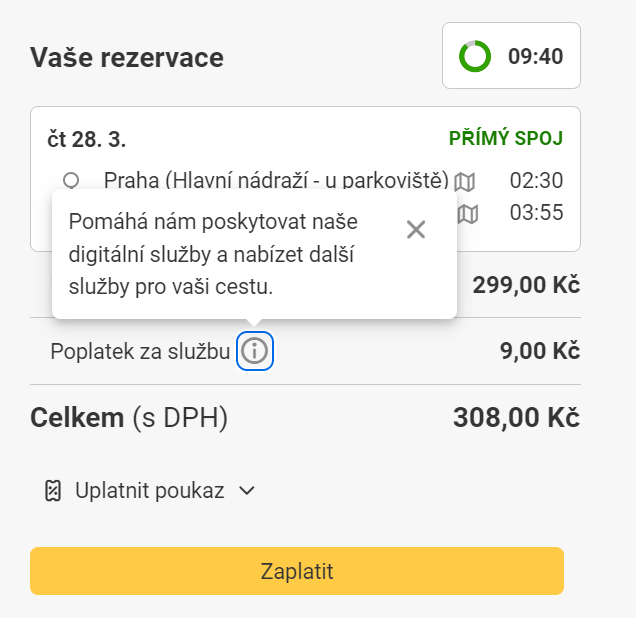Click the 9,00 Kč service fee amount

[539, 351]
